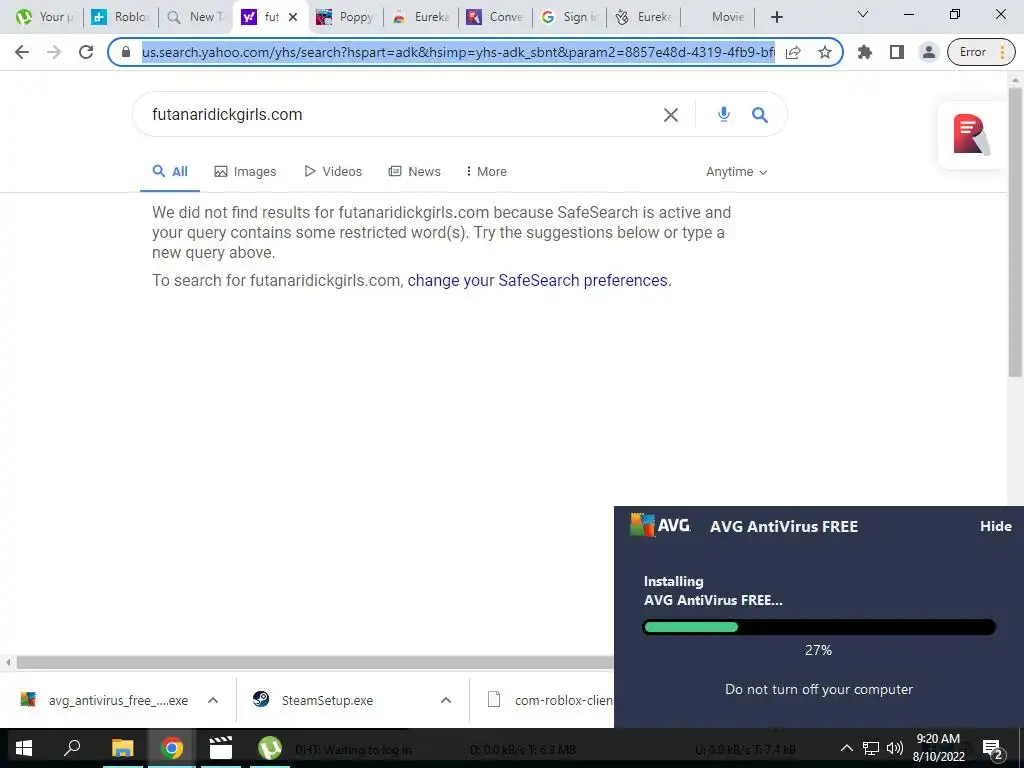1024x768 pixels.
Task: Hide the AVG AntiVirus installer popup
Action: (995, 526)
